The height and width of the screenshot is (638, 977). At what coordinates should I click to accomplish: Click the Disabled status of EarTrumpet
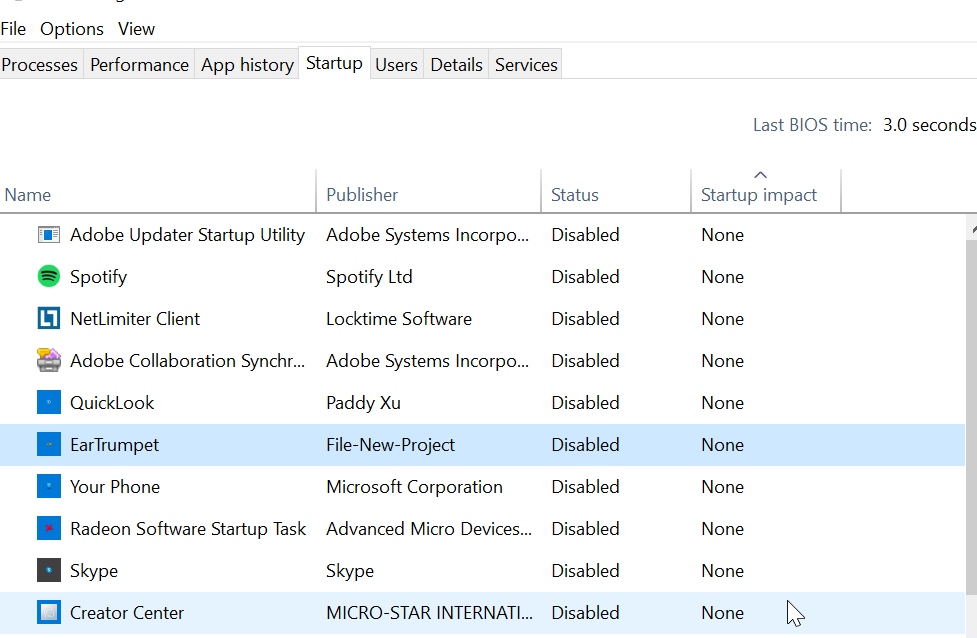point(585,445)
